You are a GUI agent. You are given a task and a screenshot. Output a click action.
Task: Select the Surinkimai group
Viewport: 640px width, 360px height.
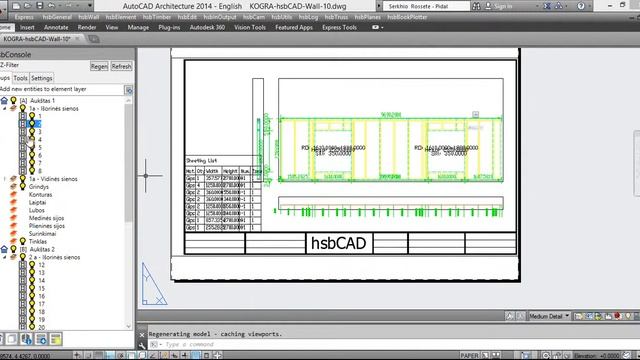[42, 234]
